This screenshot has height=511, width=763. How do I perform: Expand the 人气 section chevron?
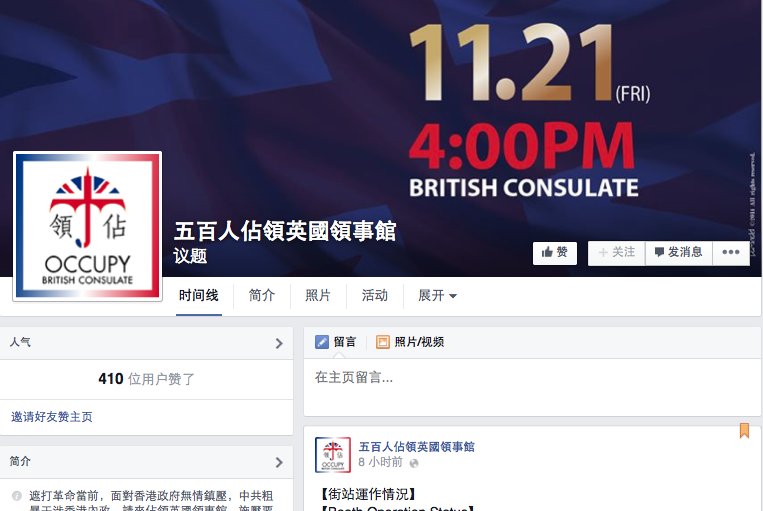coord(279,343)
